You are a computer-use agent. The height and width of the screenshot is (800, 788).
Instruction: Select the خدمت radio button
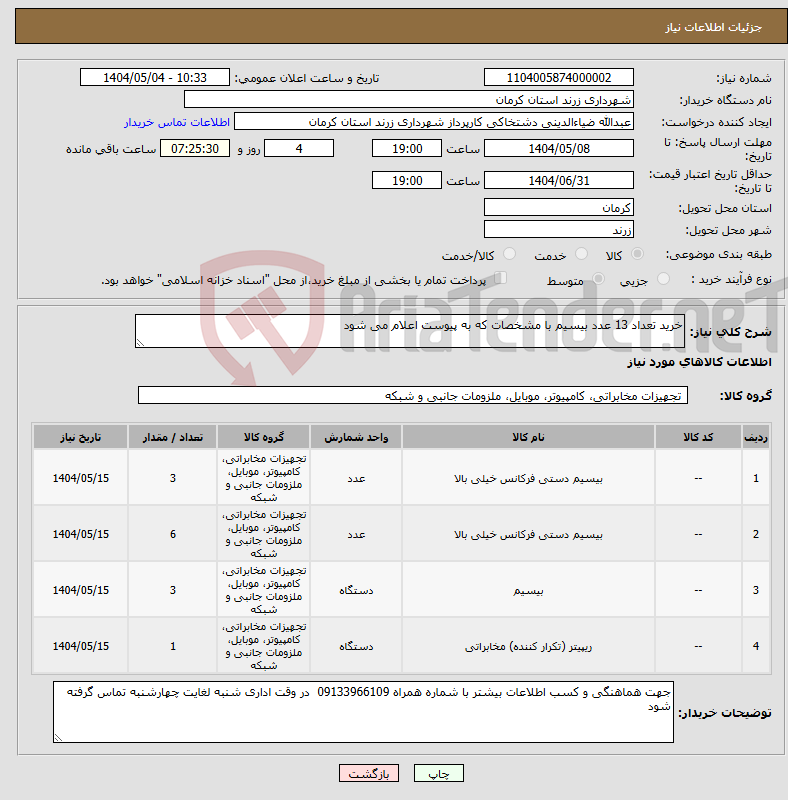pyautogui.click(x=581, y=254)
